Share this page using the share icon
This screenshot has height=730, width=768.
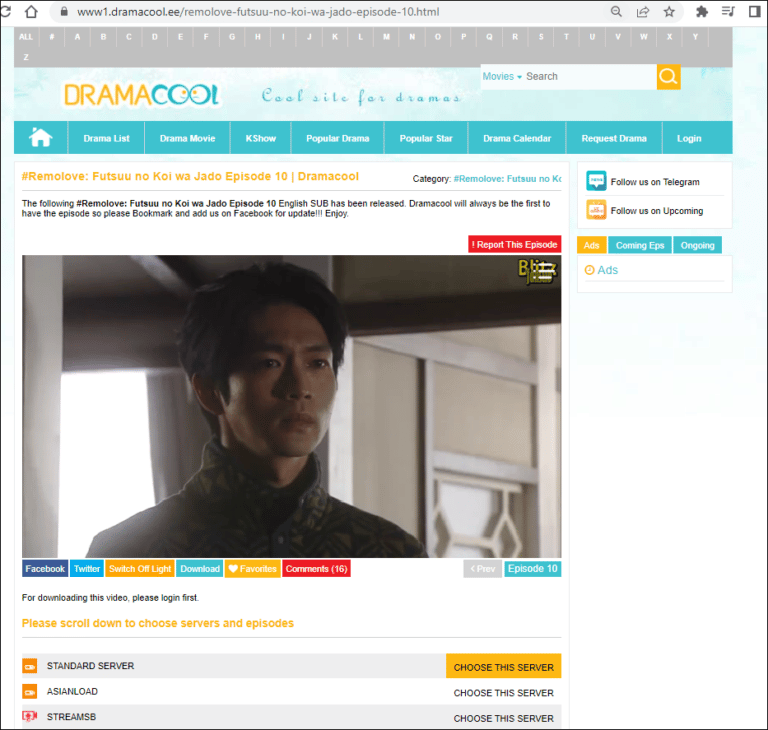pyautogui.click(x=643, y=11)
